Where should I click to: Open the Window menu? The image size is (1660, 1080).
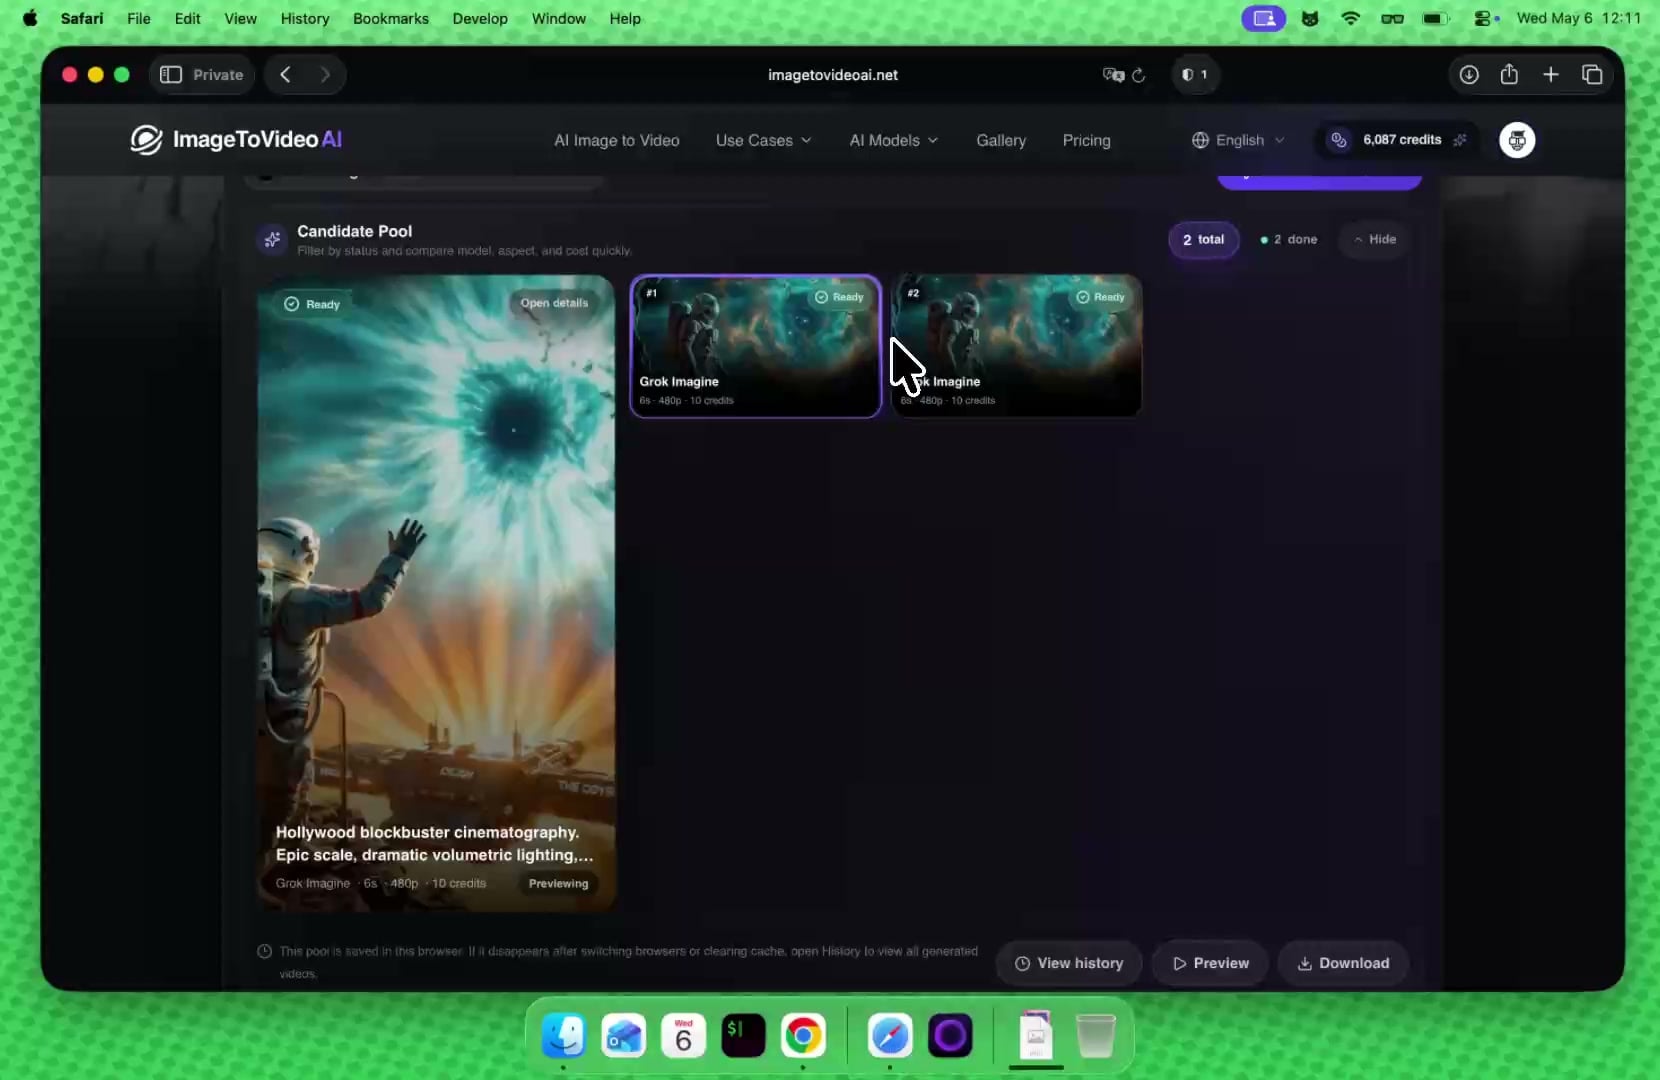(x=559, y=18)
